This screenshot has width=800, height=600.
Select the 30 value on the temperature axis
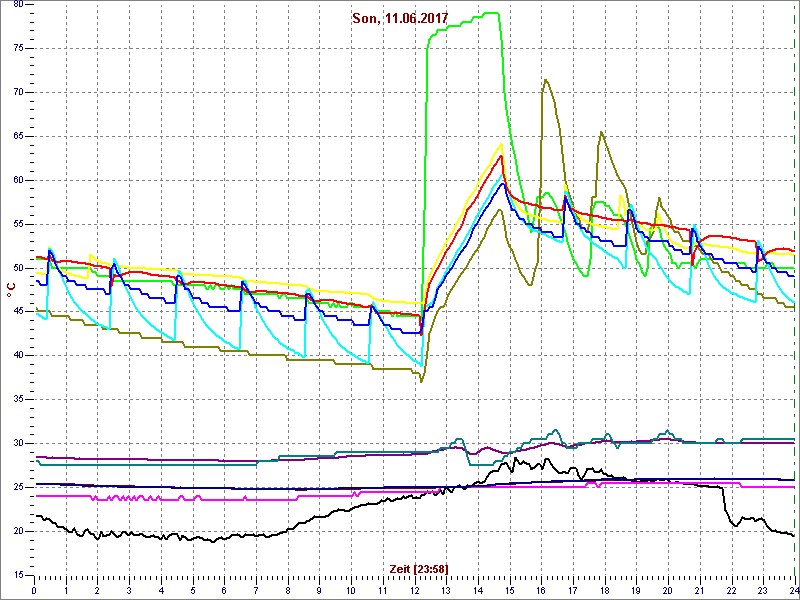18,444
